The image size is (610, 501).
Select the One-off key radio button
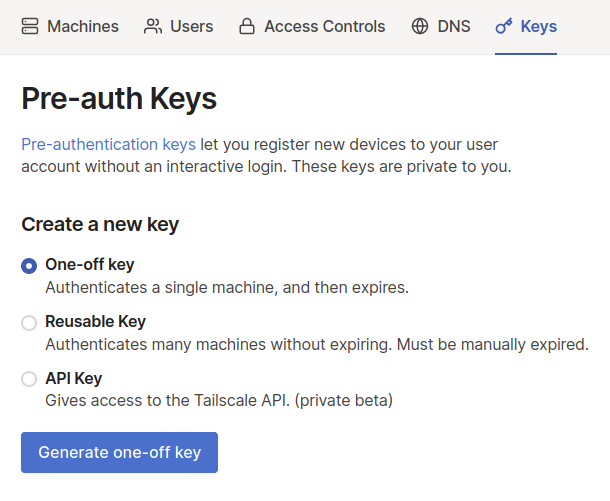29,266
